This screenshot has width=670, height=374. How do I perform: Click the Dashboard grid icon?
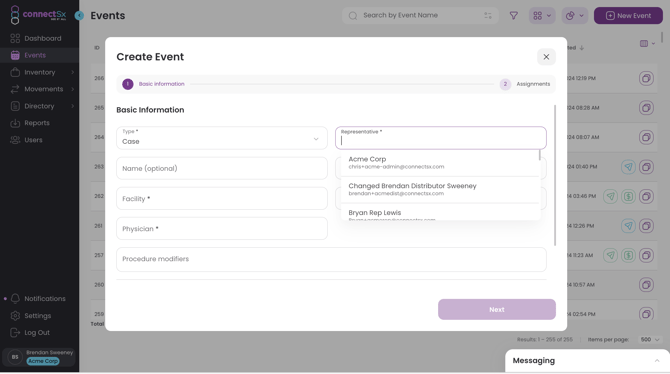15,38
